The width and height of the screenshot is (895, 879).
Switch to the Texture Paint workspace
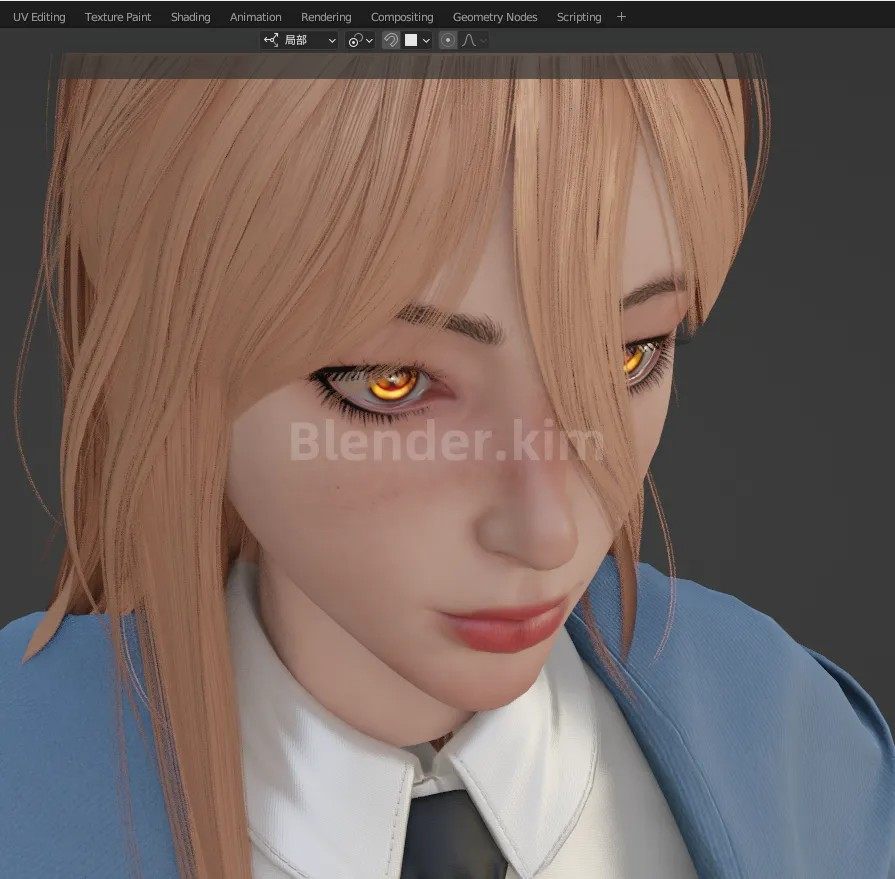(x=118, y=17)
